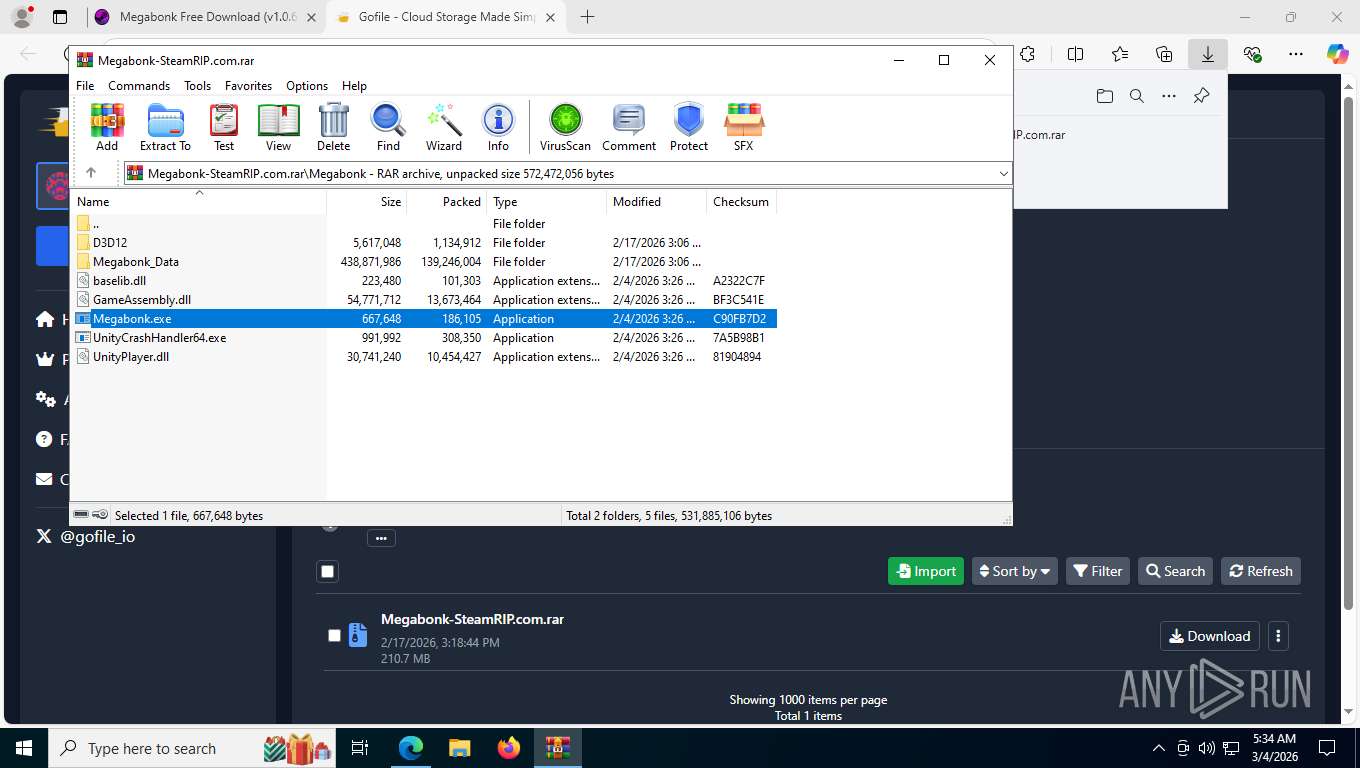Click ellipsis button above file list

point(381,538)
